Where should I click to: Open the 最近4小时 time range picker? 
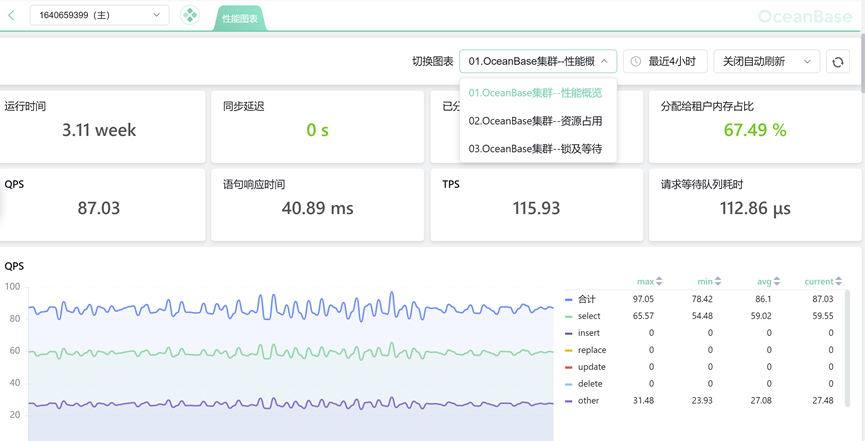tap(665, 61)
